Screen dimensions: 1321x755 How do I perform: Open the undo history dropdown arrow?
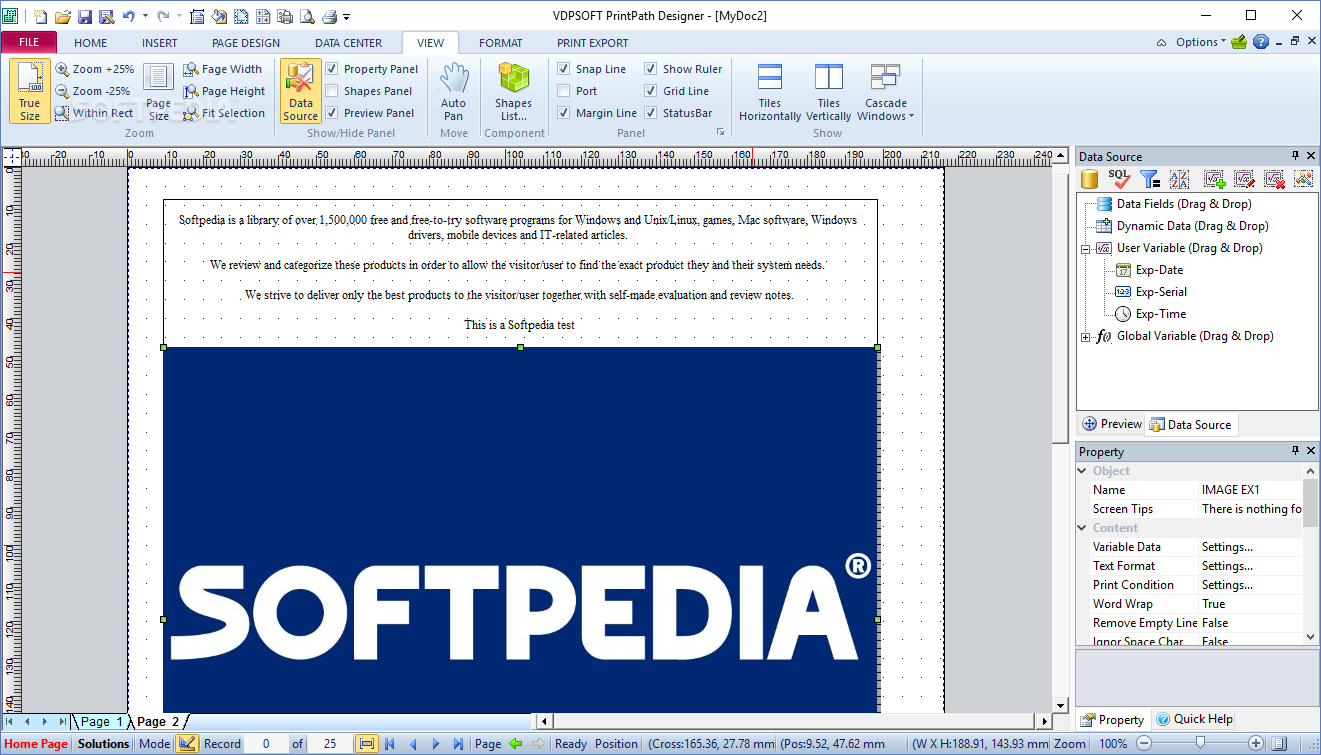pos(145,16)
